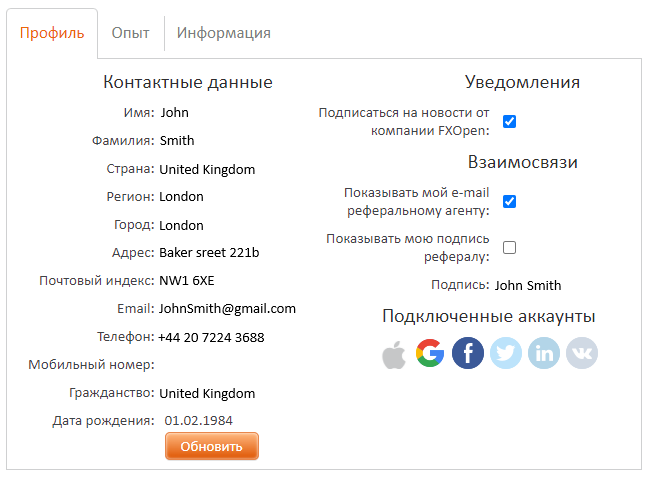Open the Информация tab
This screenshot has width=650, height=480.
coord(223,33)
